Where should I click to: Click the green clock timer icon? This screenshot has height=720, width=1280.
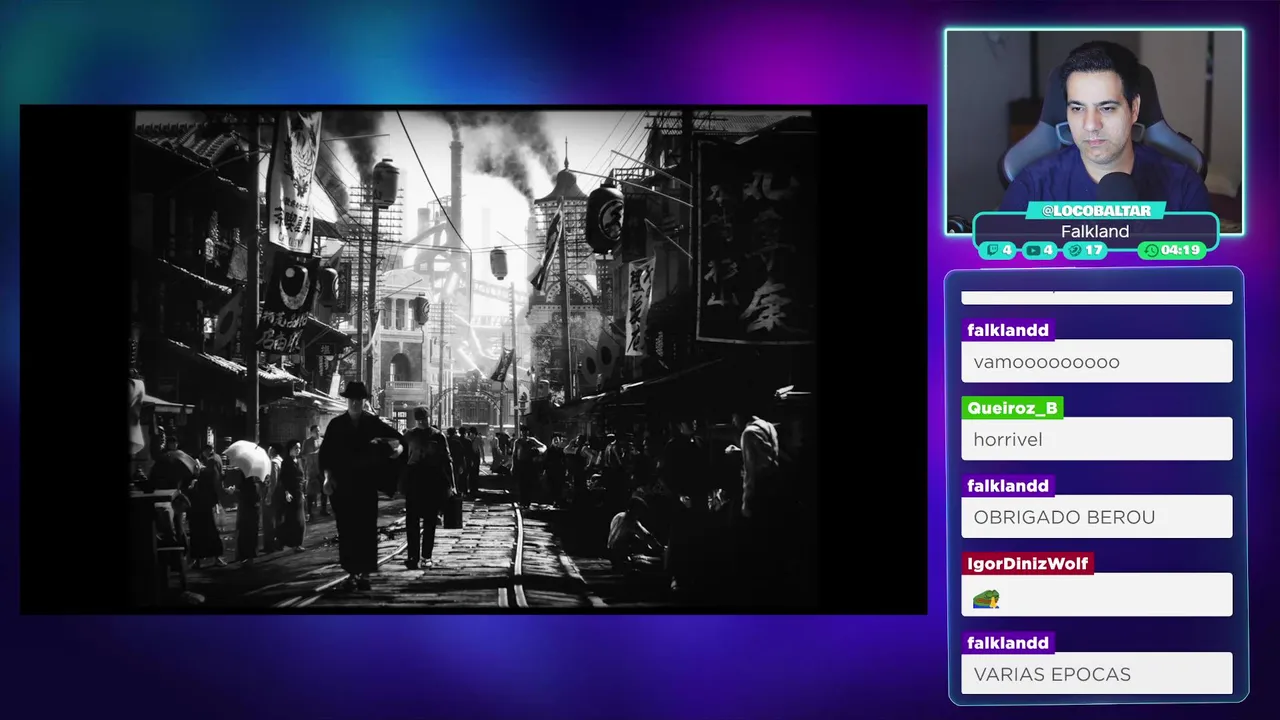1151,250
